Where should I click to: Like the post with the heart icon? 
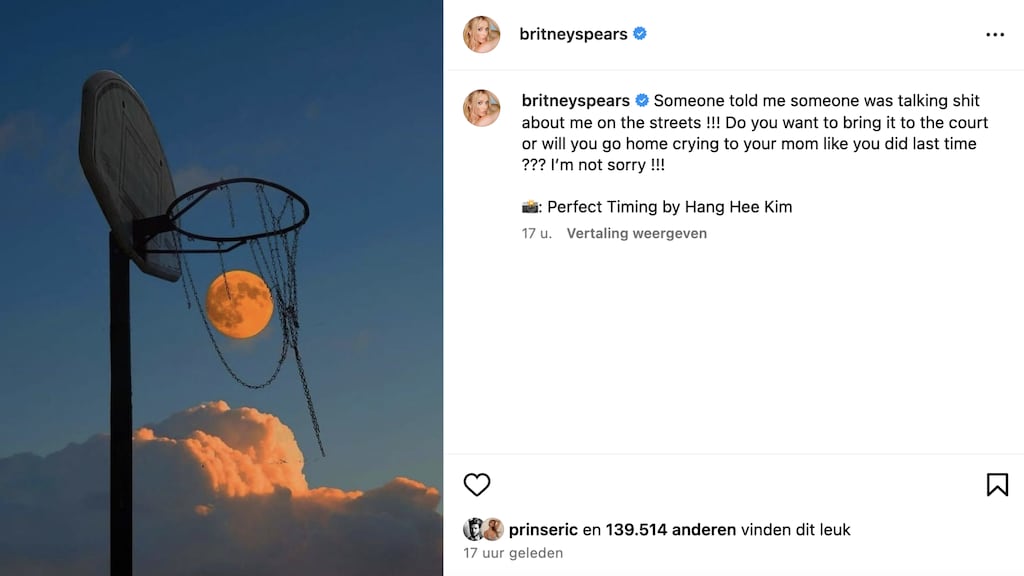coord(477,485)
